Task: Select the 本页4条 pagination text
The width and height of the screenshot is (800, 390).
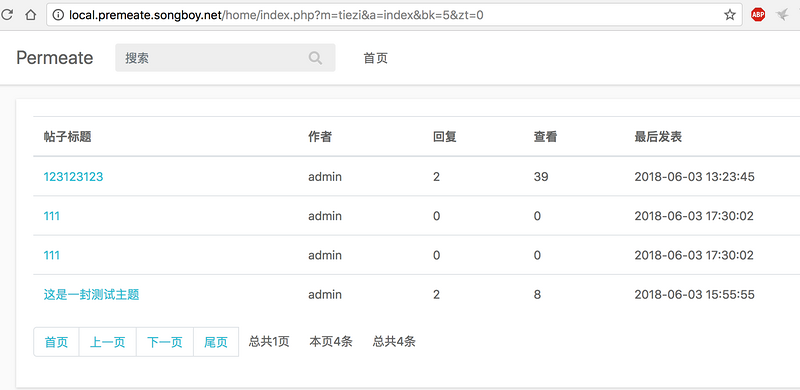Action: [x=331, y=342]
